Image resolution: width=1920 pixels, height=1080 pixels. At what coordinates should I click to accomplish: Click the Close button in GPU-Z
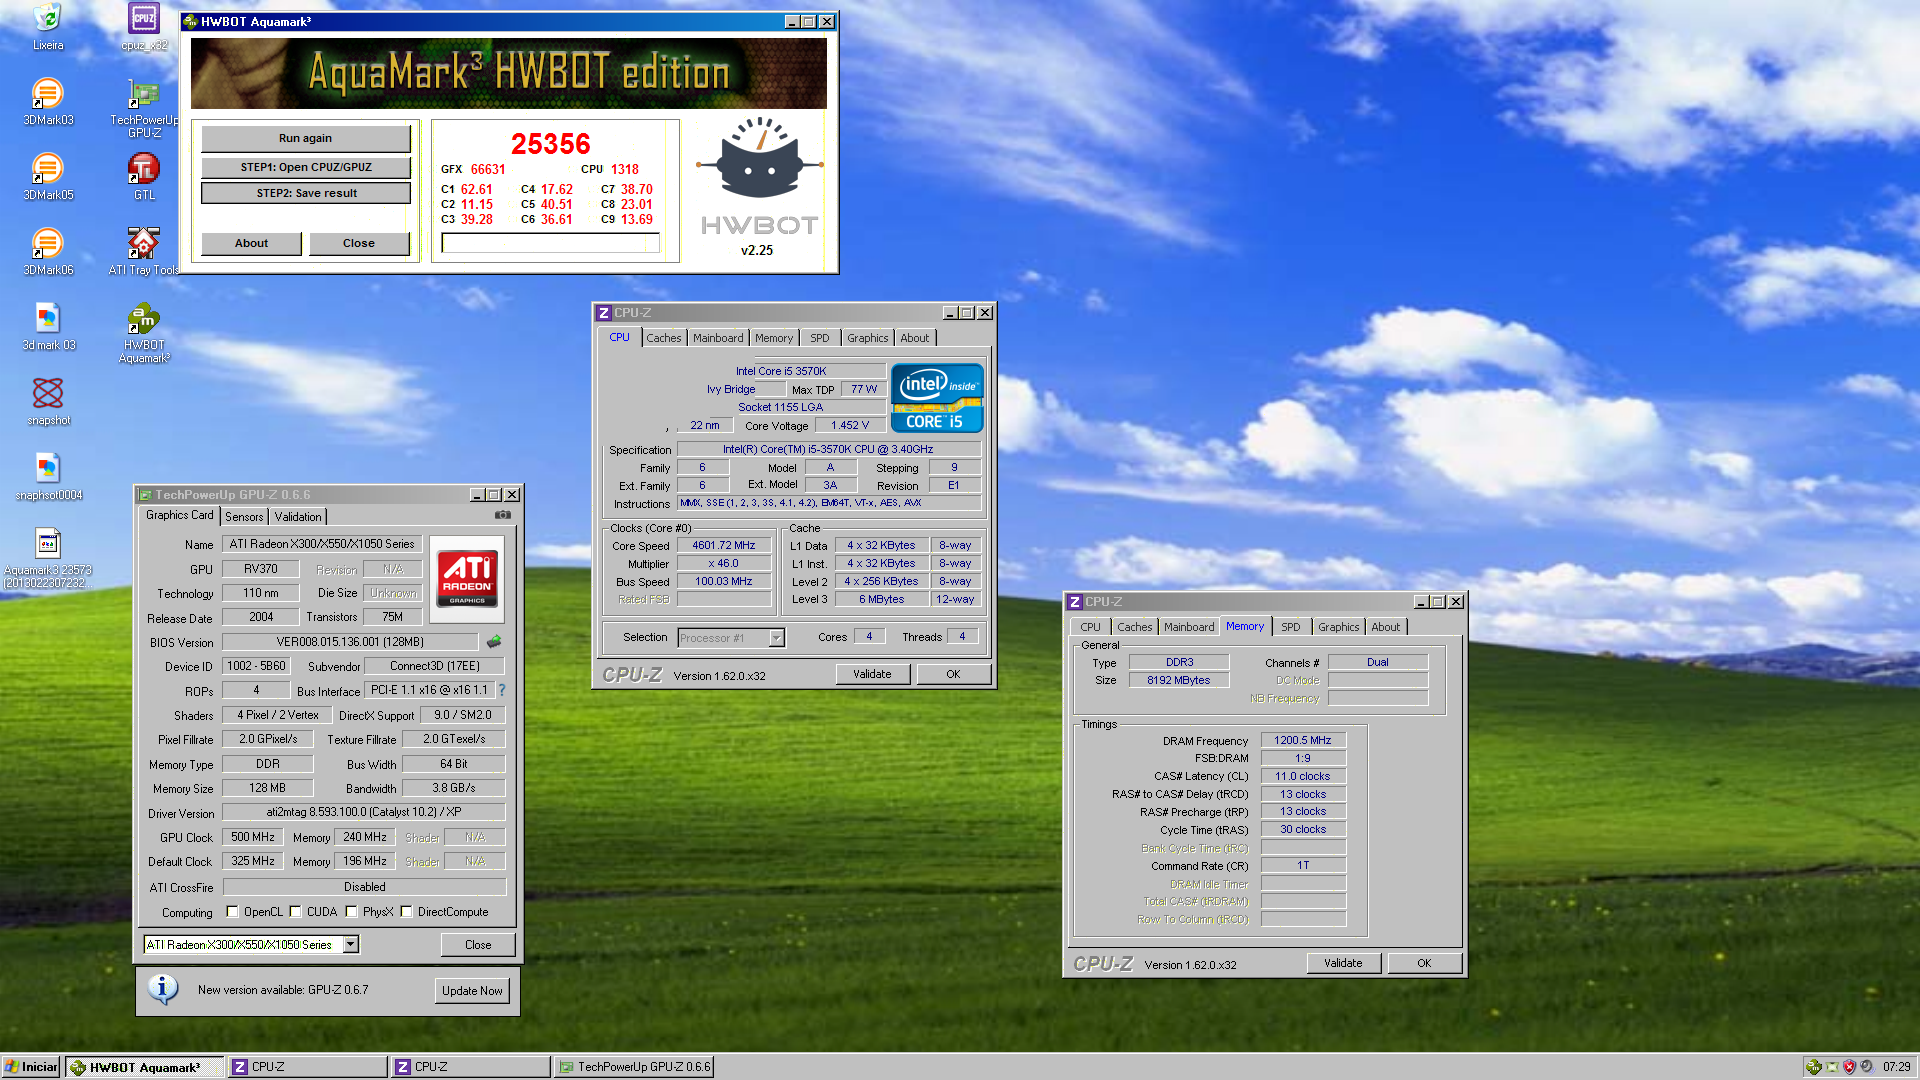[478, 944]
